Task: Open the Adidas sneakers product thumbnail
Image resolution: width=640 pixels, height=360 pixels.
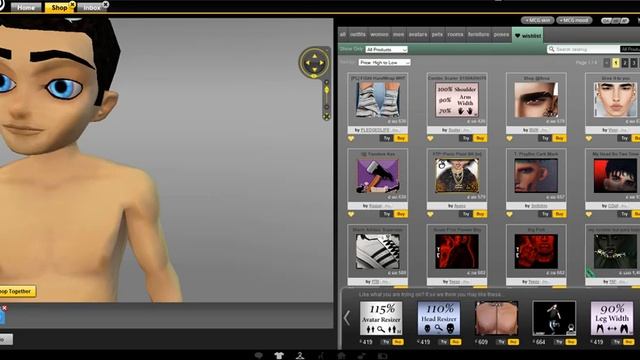Action: 378,251
